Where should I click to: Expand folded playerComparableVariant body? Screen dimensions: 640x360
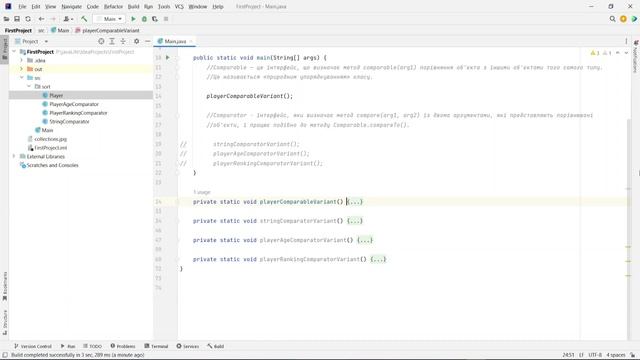pyautogui.click(x=355, y=202)
